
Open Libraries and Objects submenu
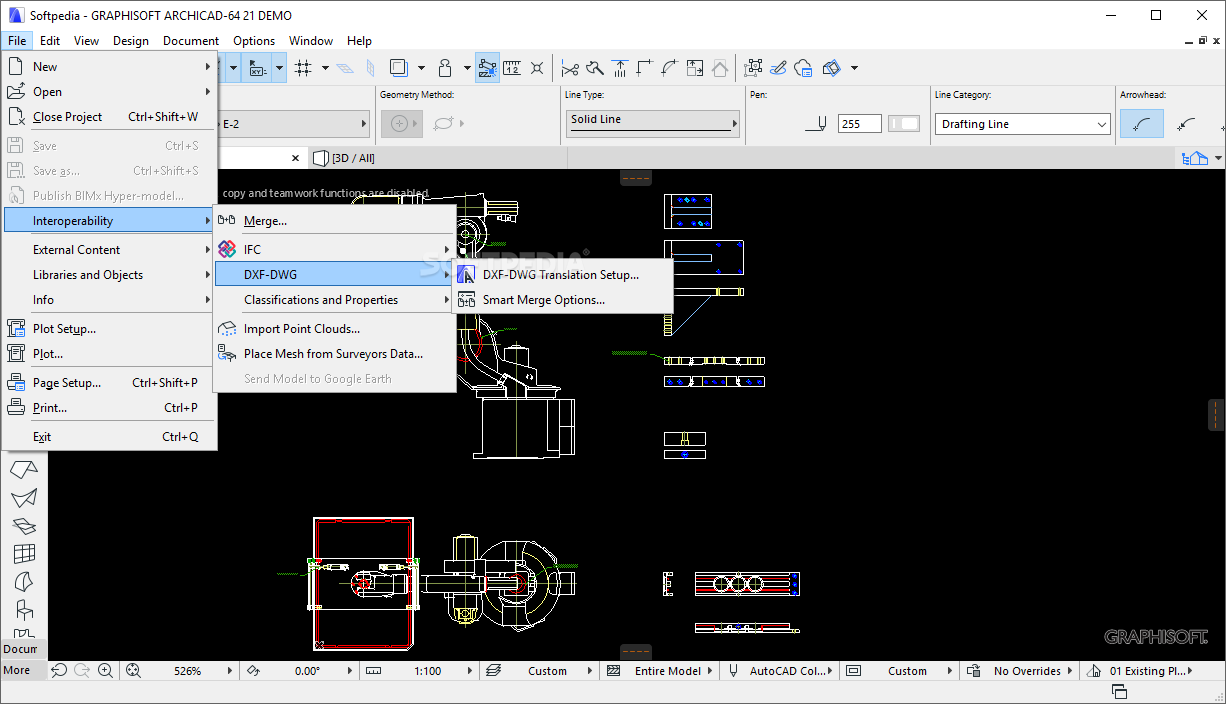pyautogui.click(x=110, y=275)
